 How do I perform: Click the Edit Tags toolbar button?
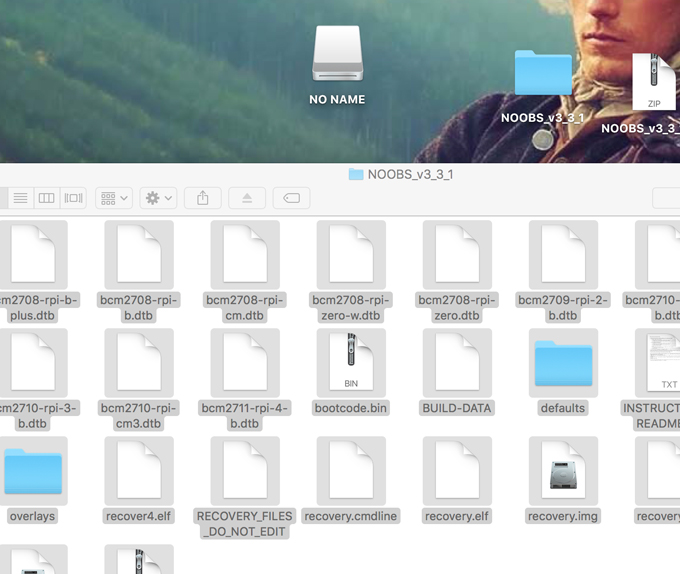click(291, 198)
